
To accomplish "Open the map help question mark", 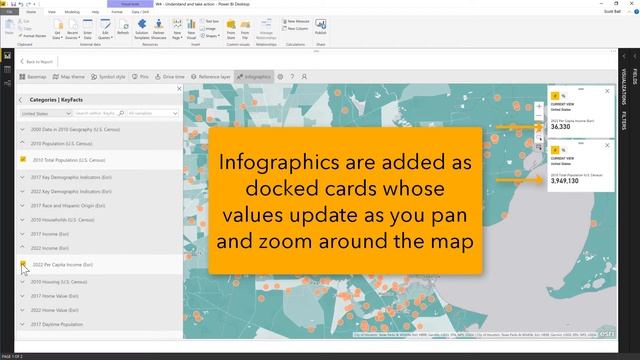I will point(292,77).
